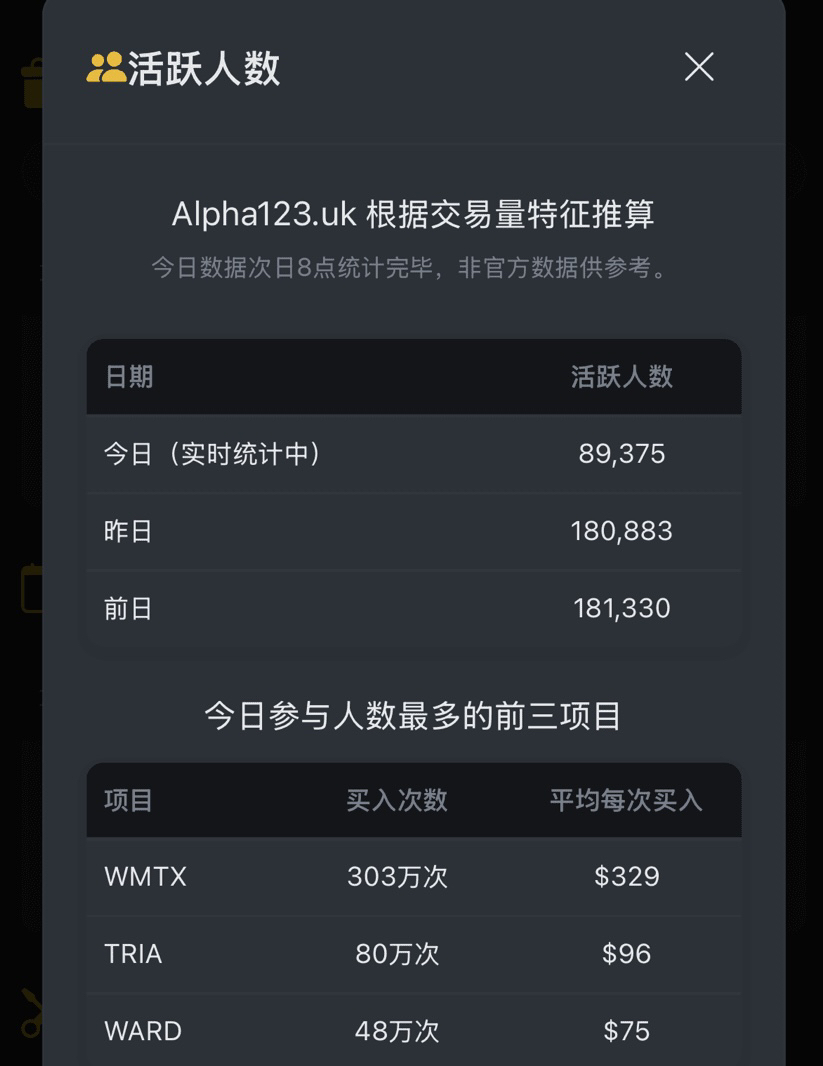Select the 今日(实时统计中) row label

[x=212, y=454]
